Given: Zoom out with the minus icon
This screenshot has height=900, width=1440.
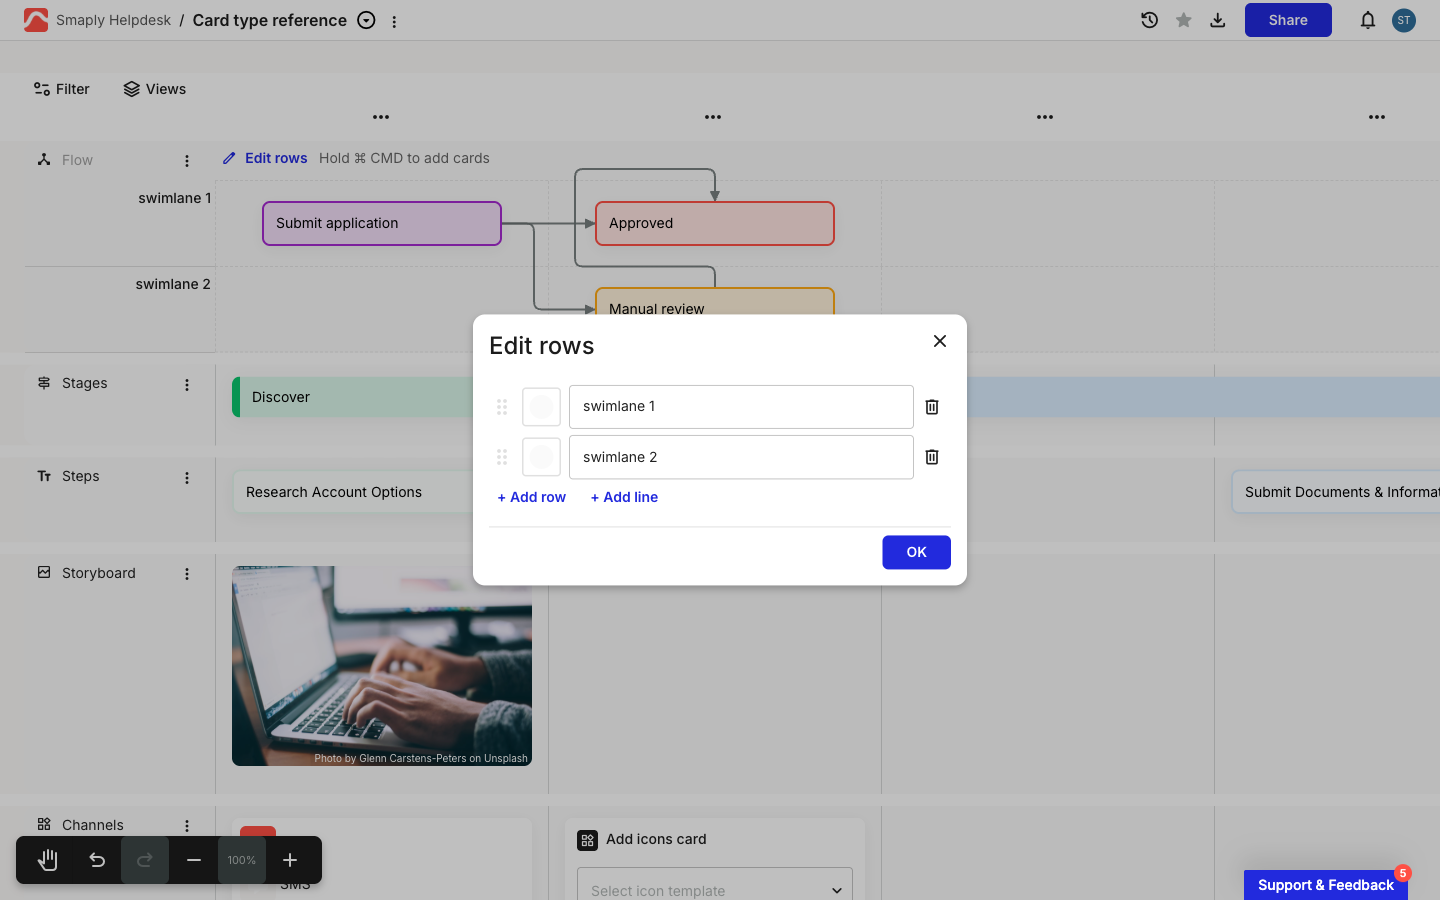Looking at the screenshot, I should coord(194,860).
